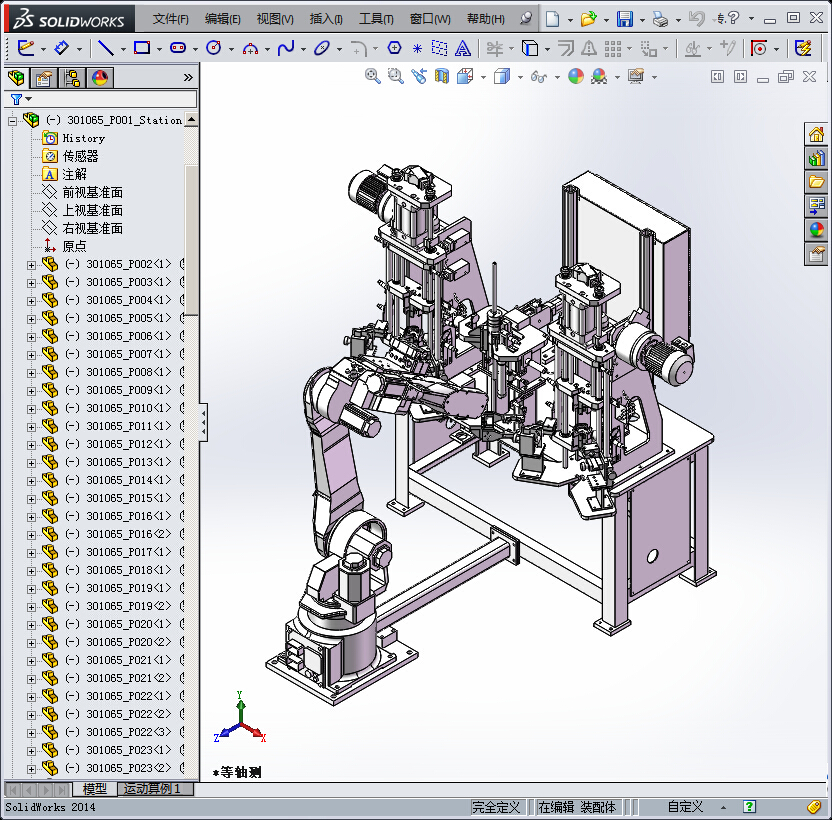Switch to the ConfigurationManager panel icon
The height and width of the screenshot is (820, 832).
tap(72, 78)
